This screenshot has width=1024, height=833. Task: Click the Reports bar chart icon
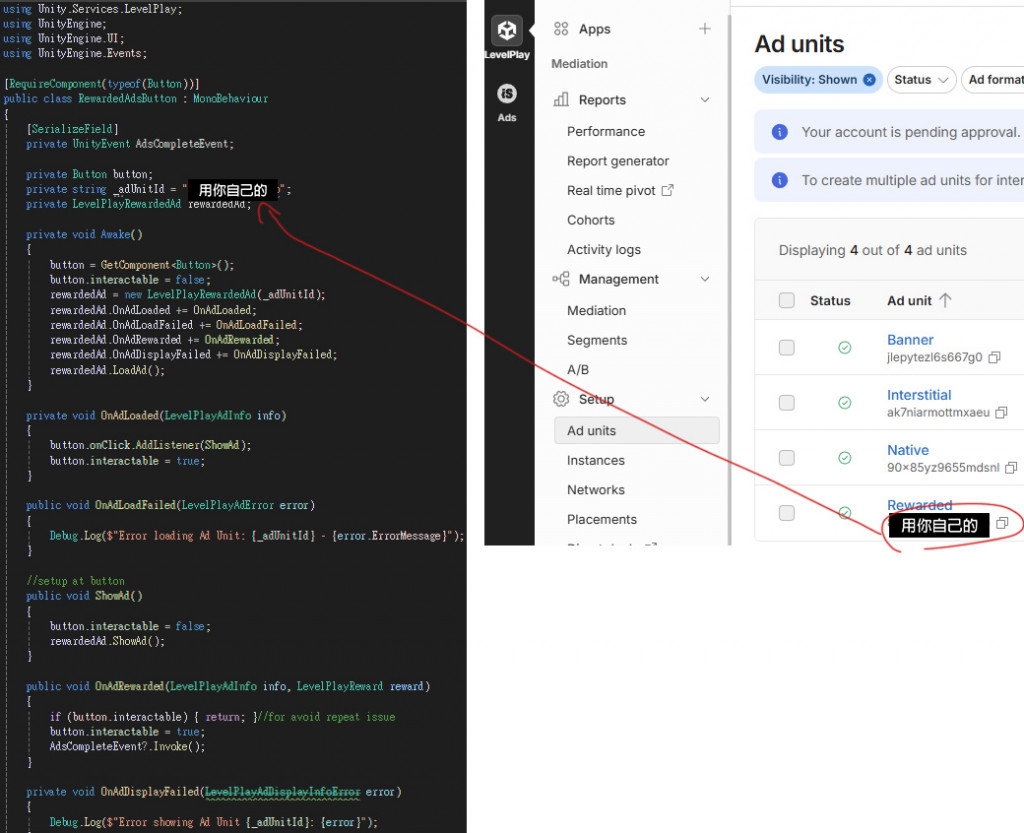pyautogui.click(x=561, y=100)
